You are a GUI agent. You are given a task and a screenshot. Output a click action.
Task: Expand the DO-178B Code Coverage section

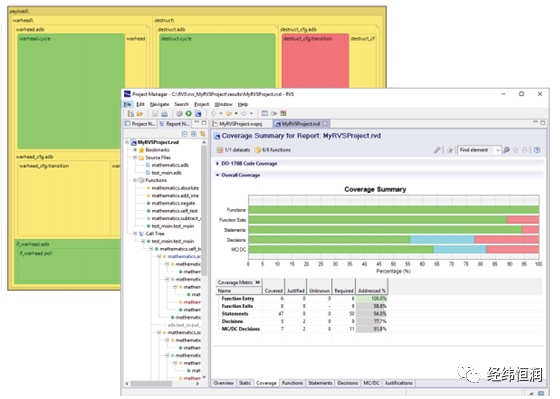coord(217,164)
